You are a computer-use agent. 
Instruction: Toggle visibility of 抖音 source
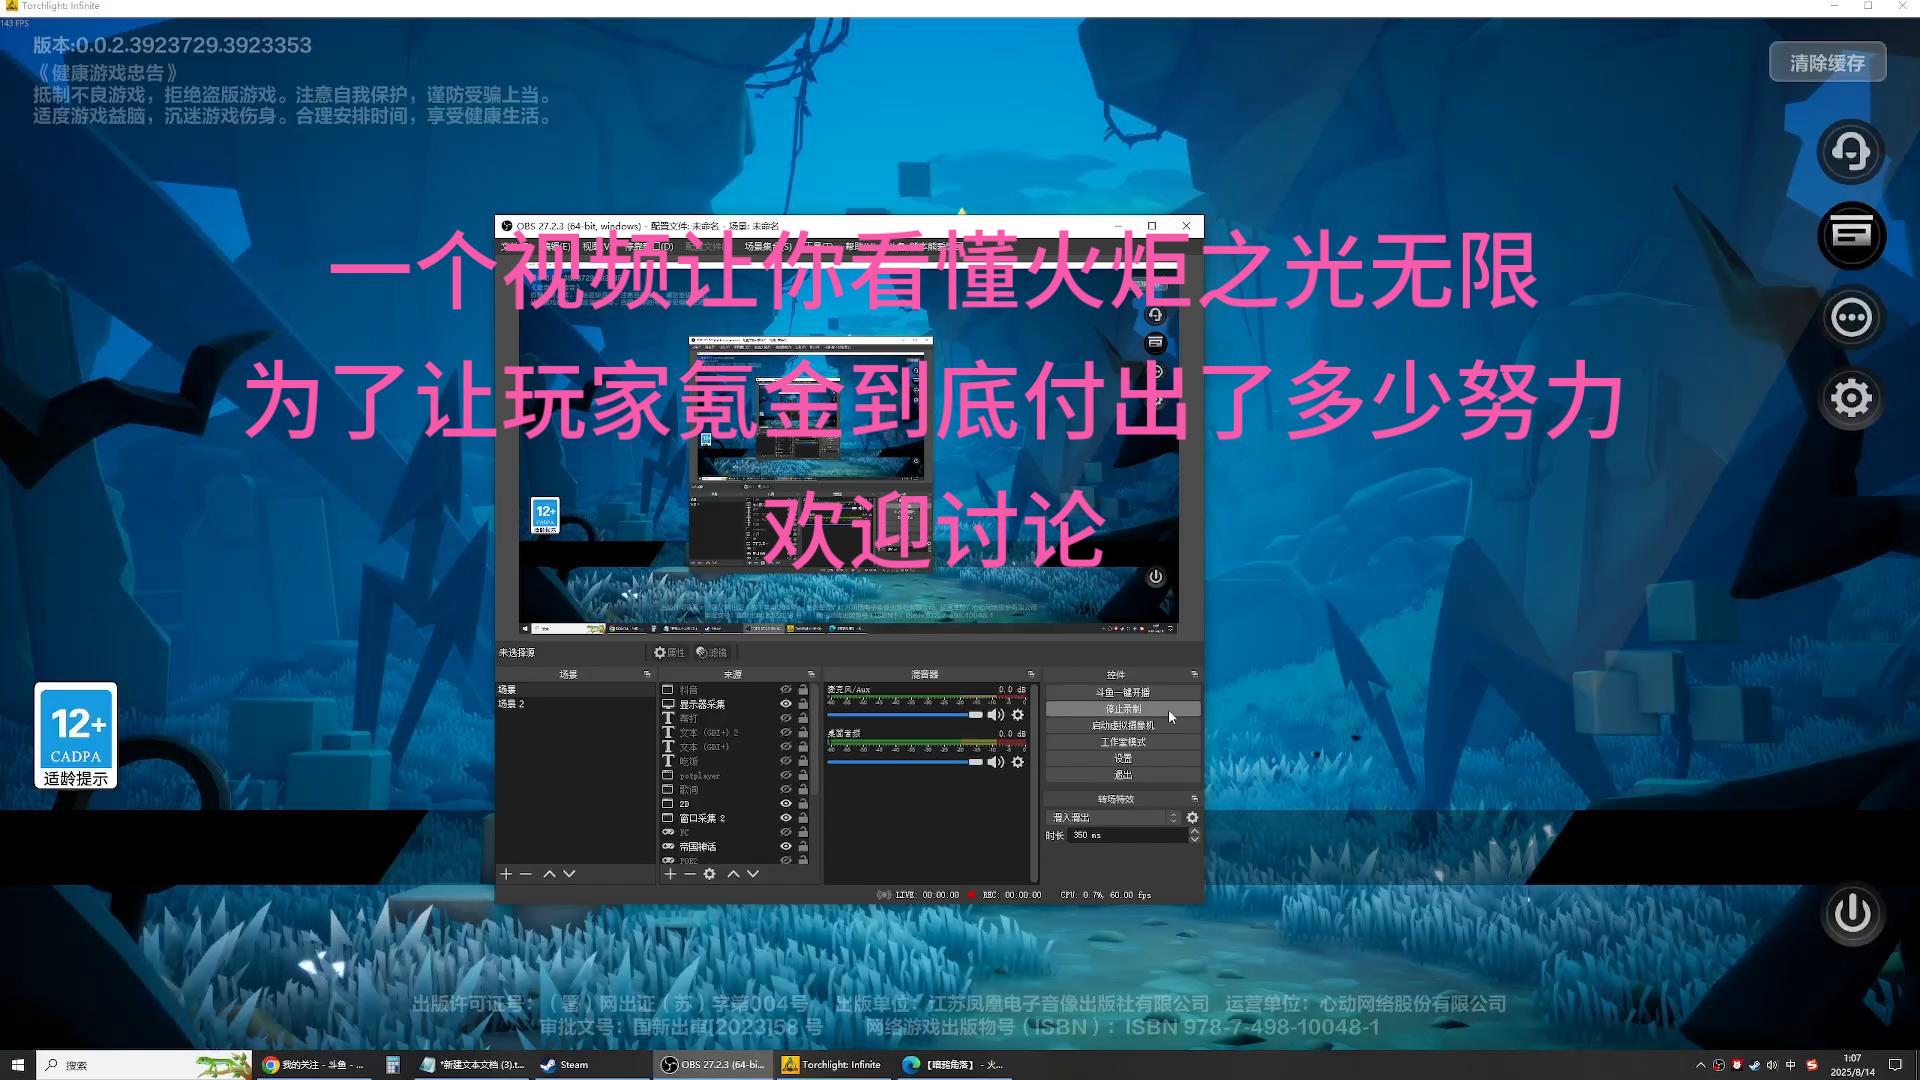pos(786,690)
